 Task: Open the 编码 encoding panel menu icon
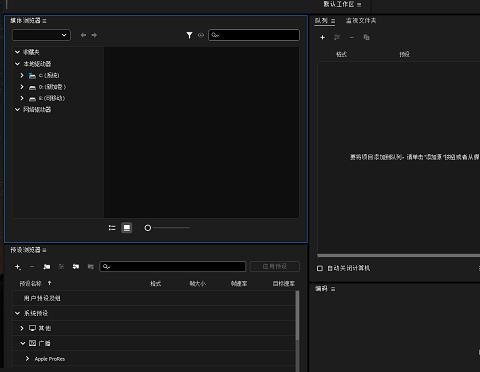(x=333, y=289)
